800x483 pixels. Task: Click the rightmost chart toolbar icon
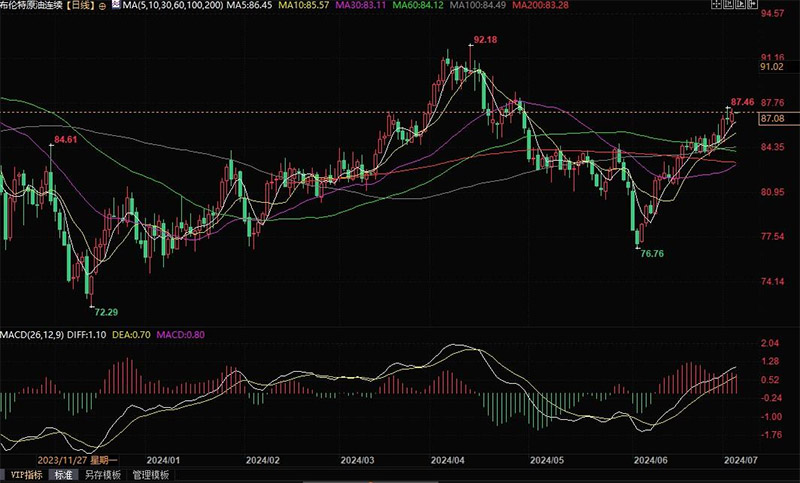[753, 4]
